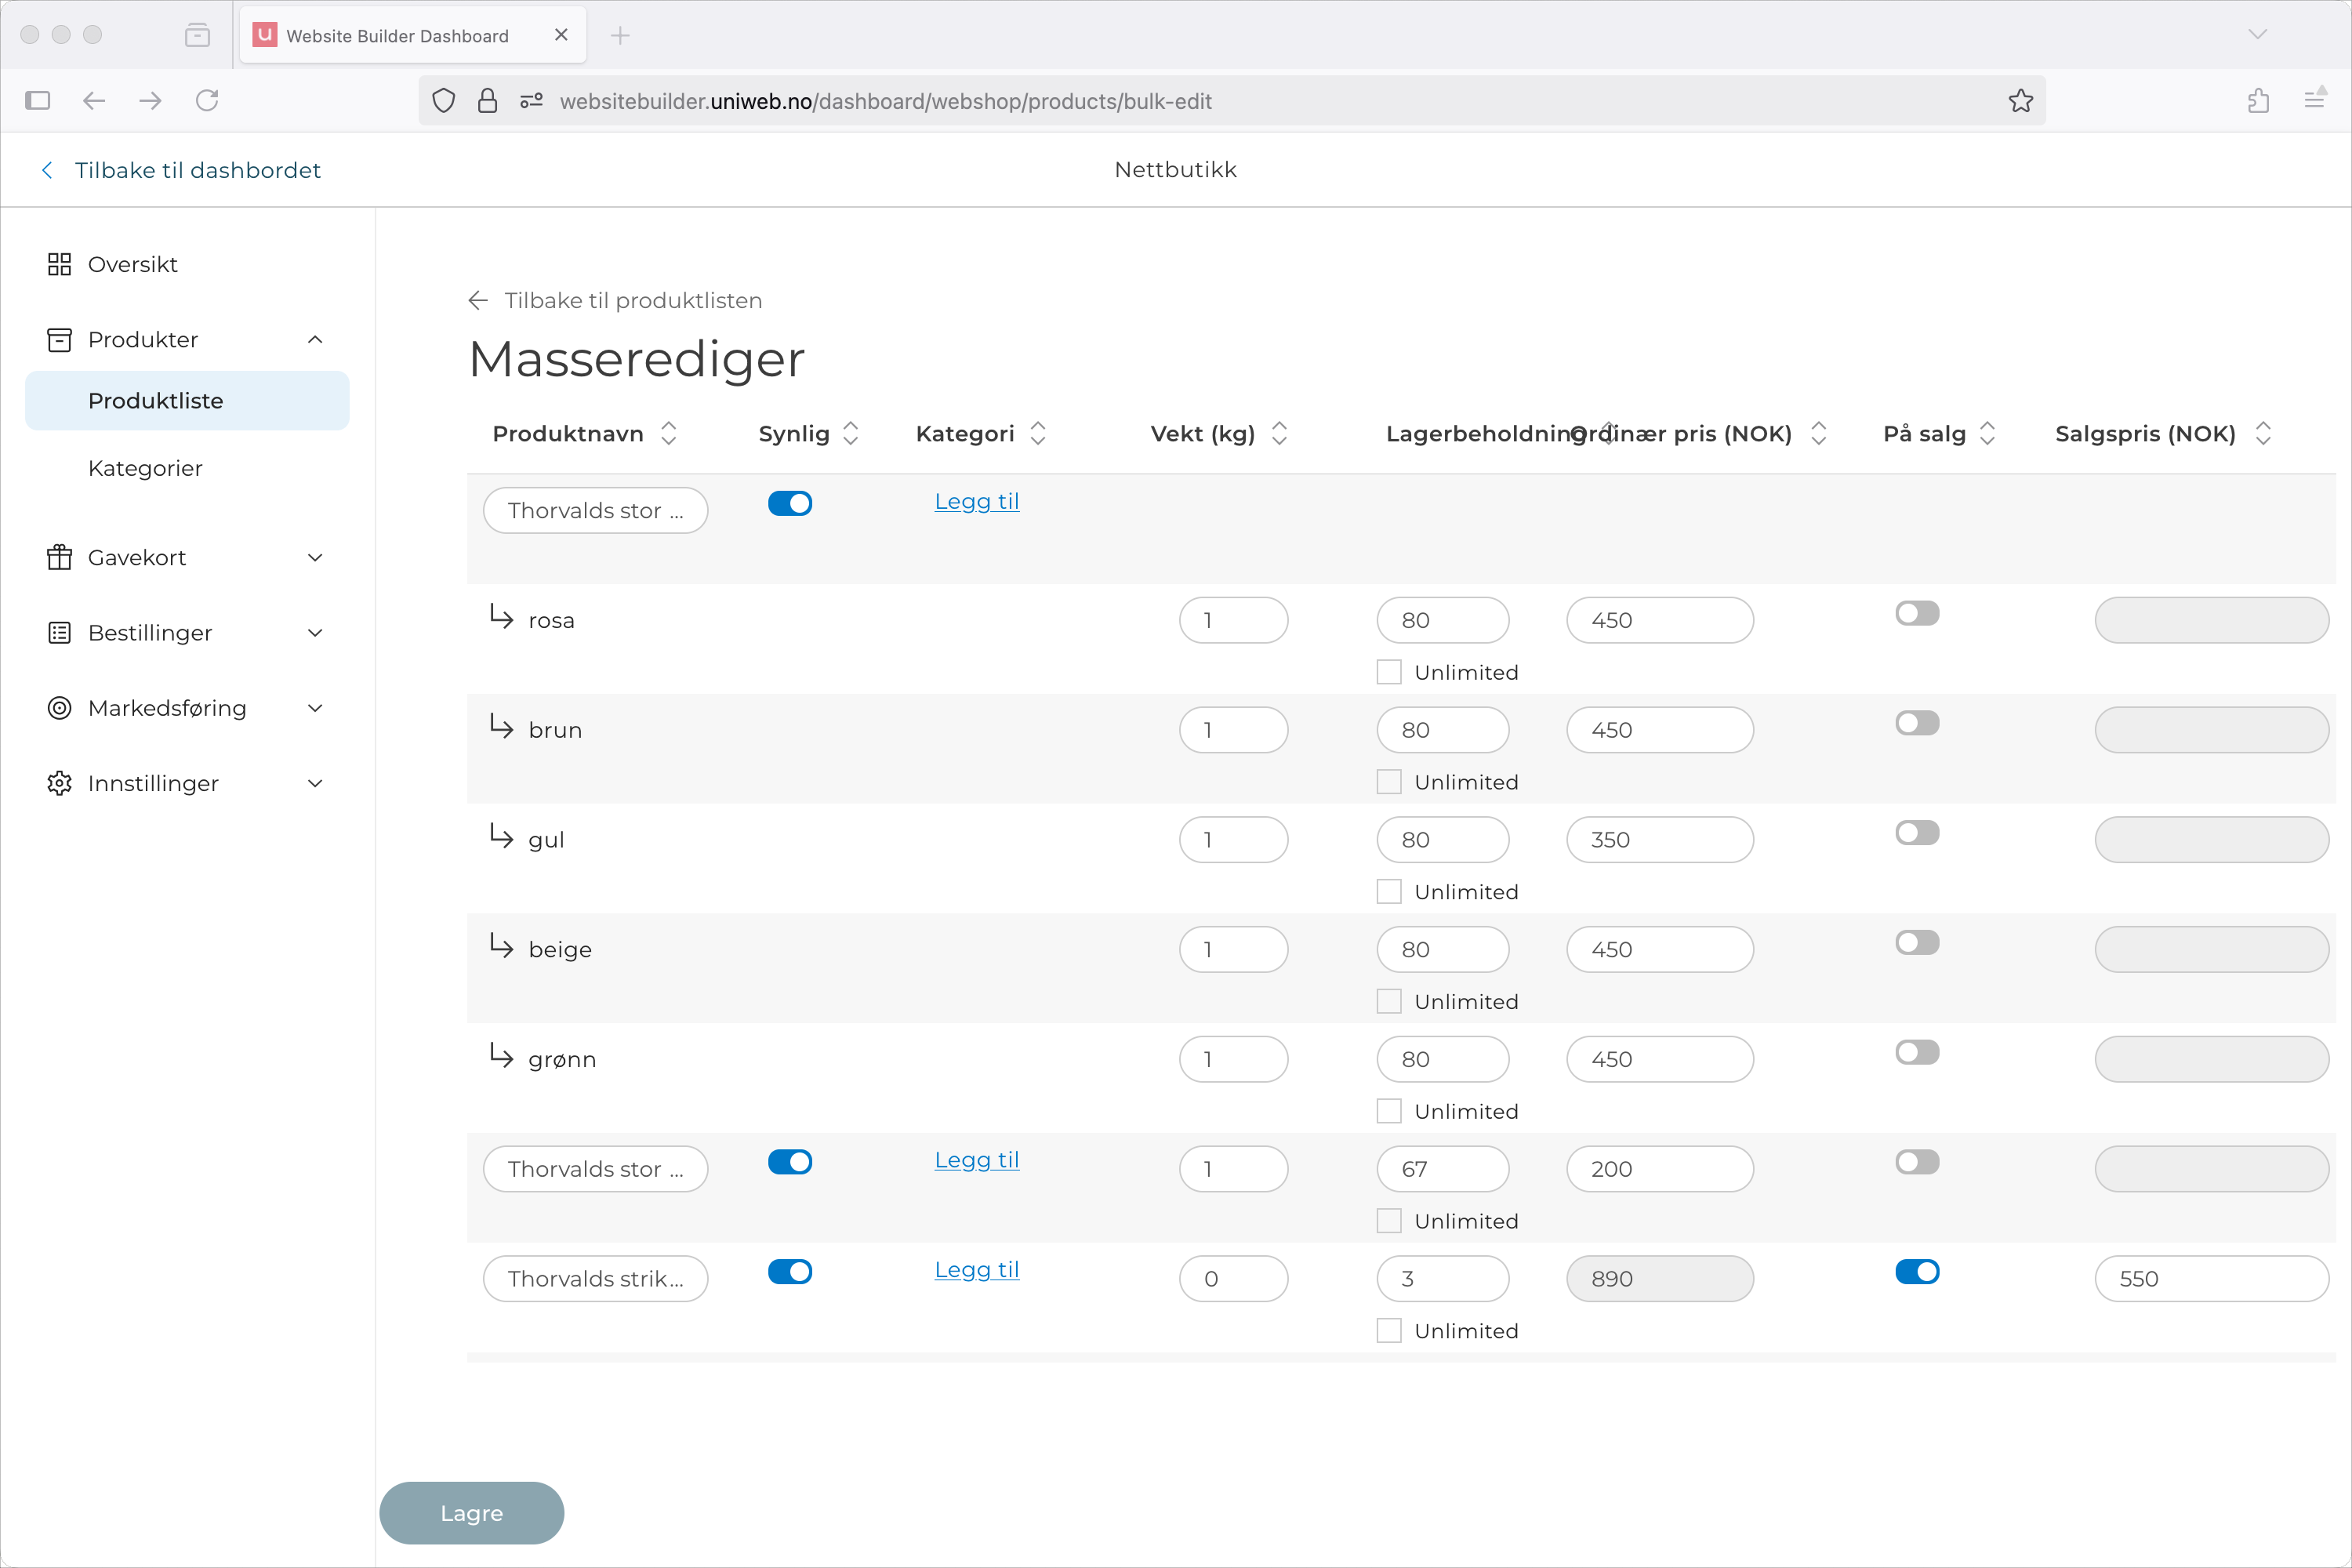Click Tilbake til produktlisten link
This screenshot has width=2352, height=1568.
(x=633, y=300)
